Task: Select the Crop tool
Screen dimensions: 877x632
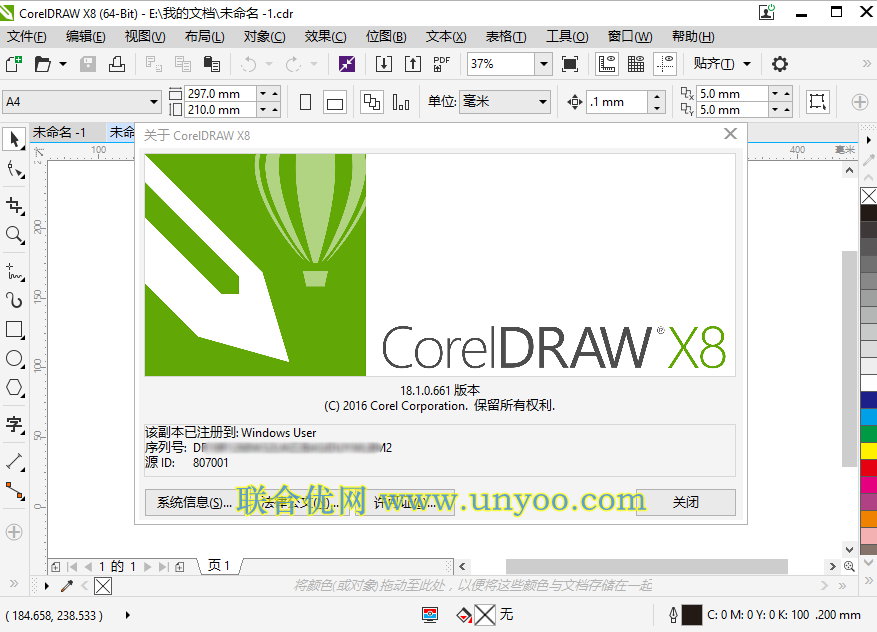Action: (x=15, y=205)
